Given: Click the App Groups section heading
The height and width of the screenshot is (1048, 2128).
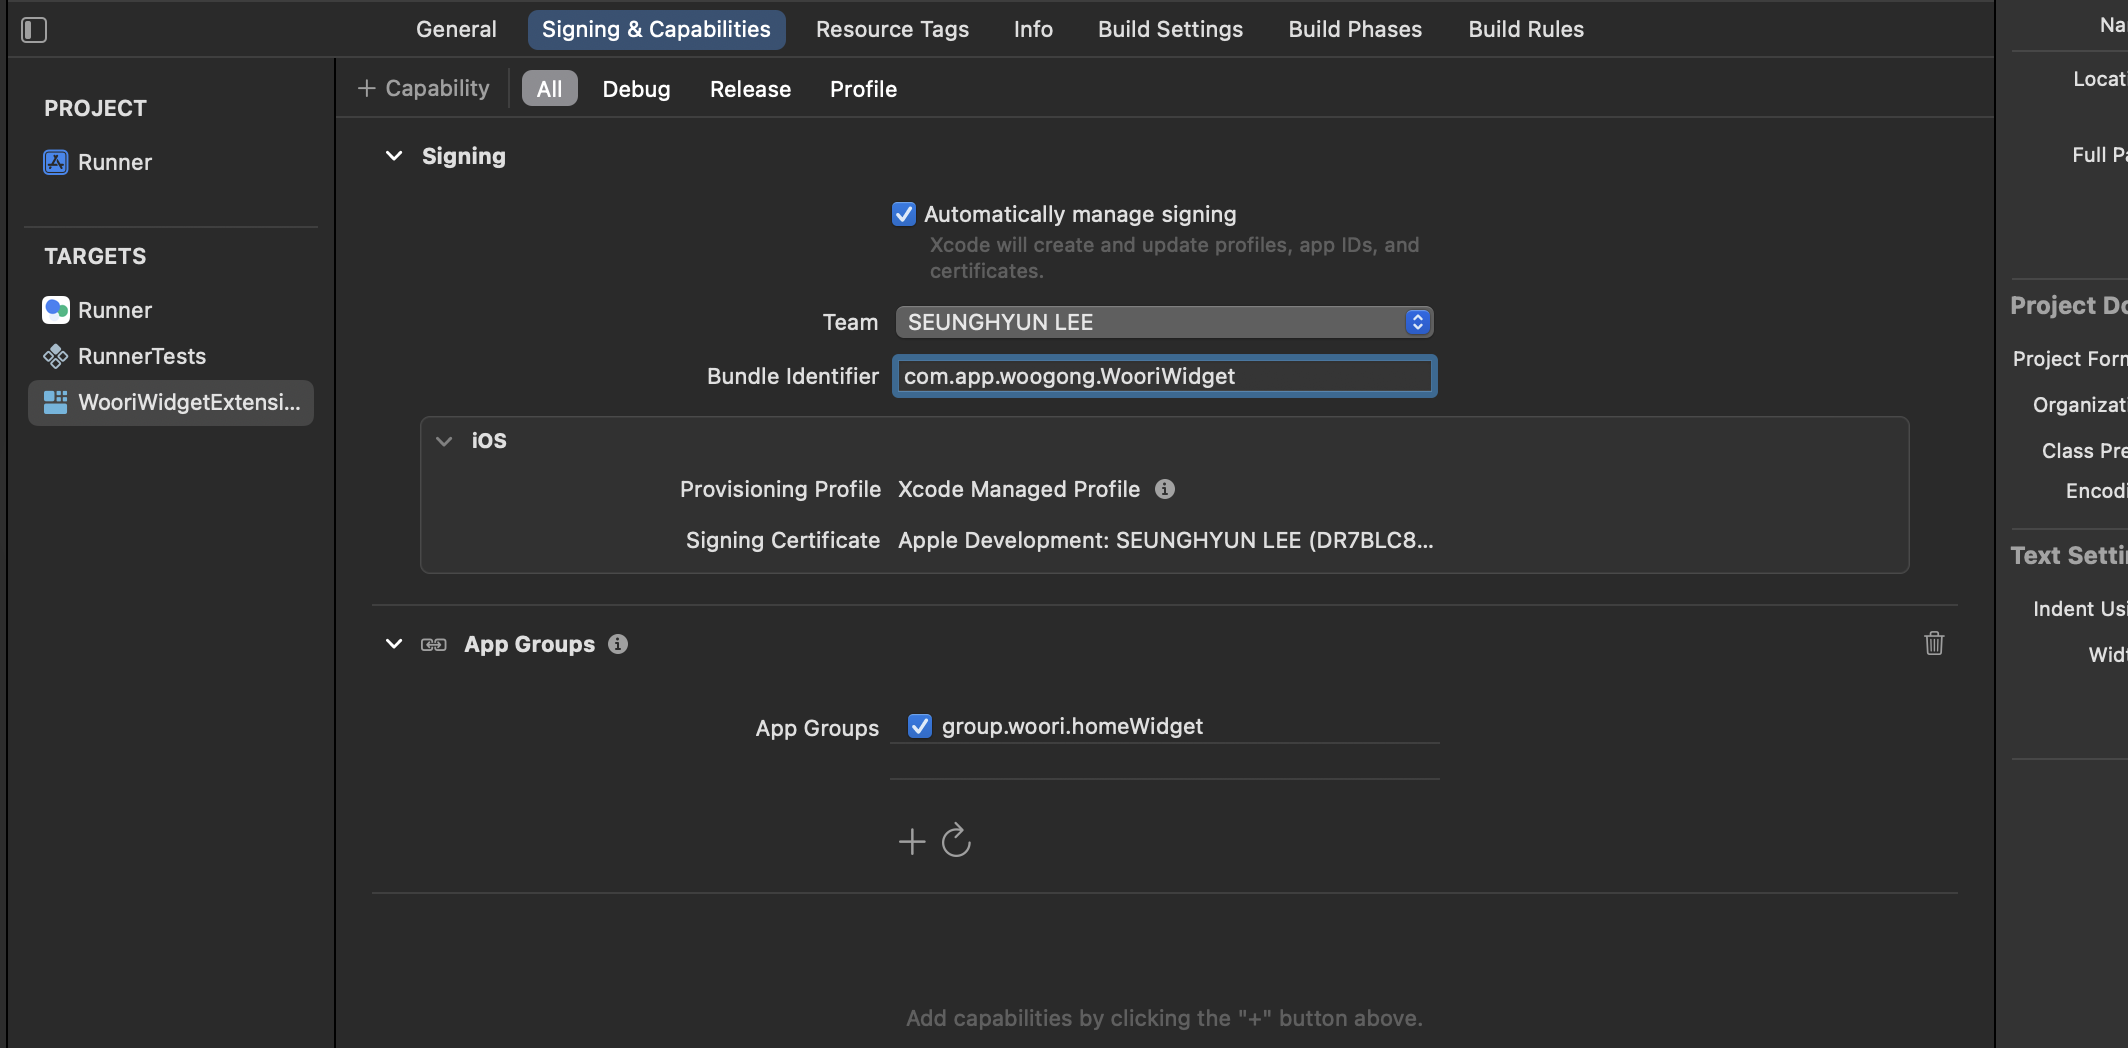Looking at the screenshot, I should pyautogui.click(x=530, y=644).
